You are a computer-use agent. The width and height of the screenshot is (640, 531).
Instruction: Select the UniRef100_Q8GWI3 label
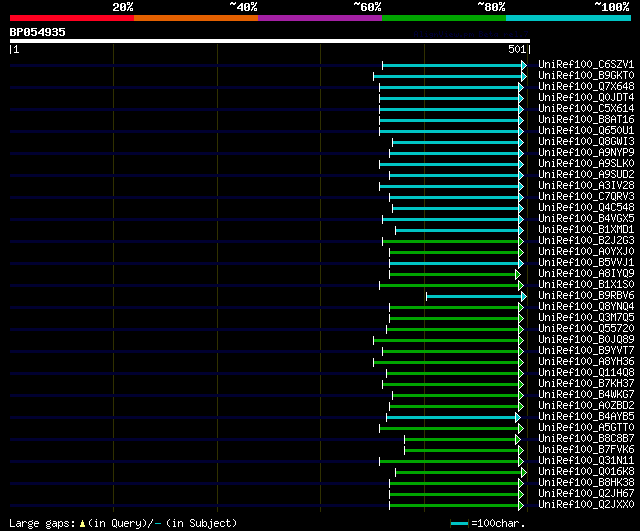[586, 142]
